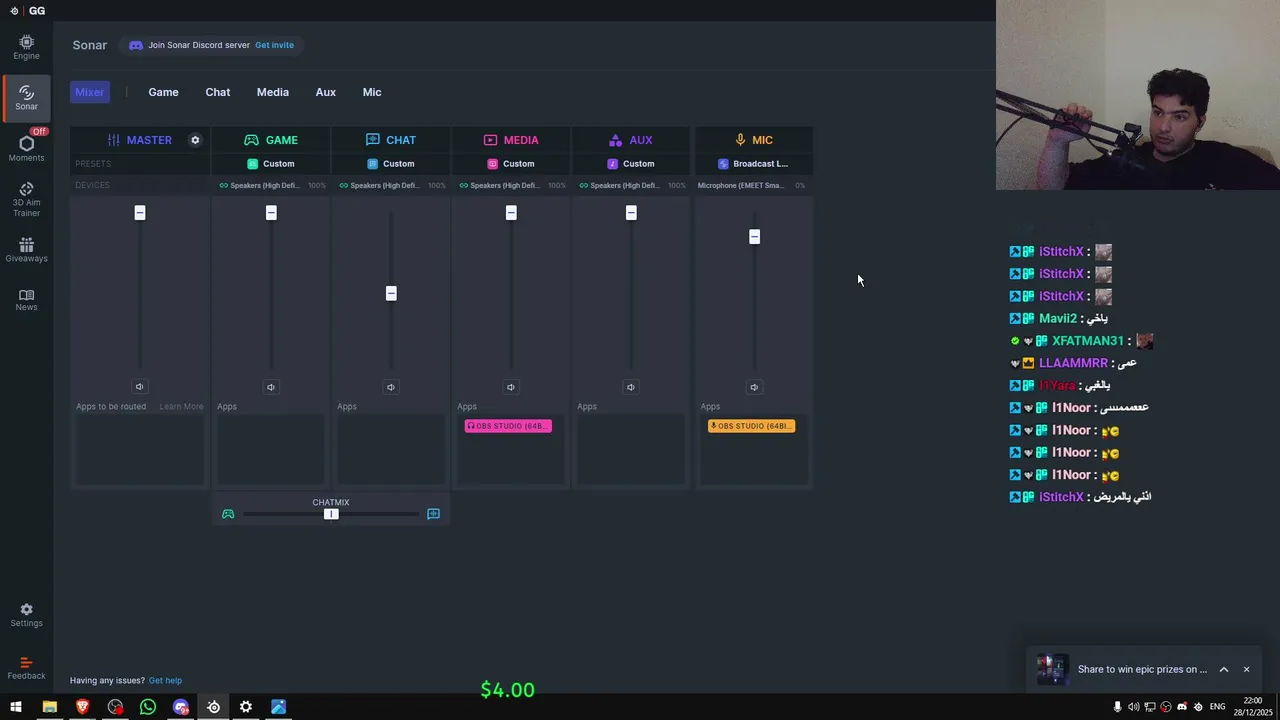Click the Mic channel volume slider handle

click(754, 237)
